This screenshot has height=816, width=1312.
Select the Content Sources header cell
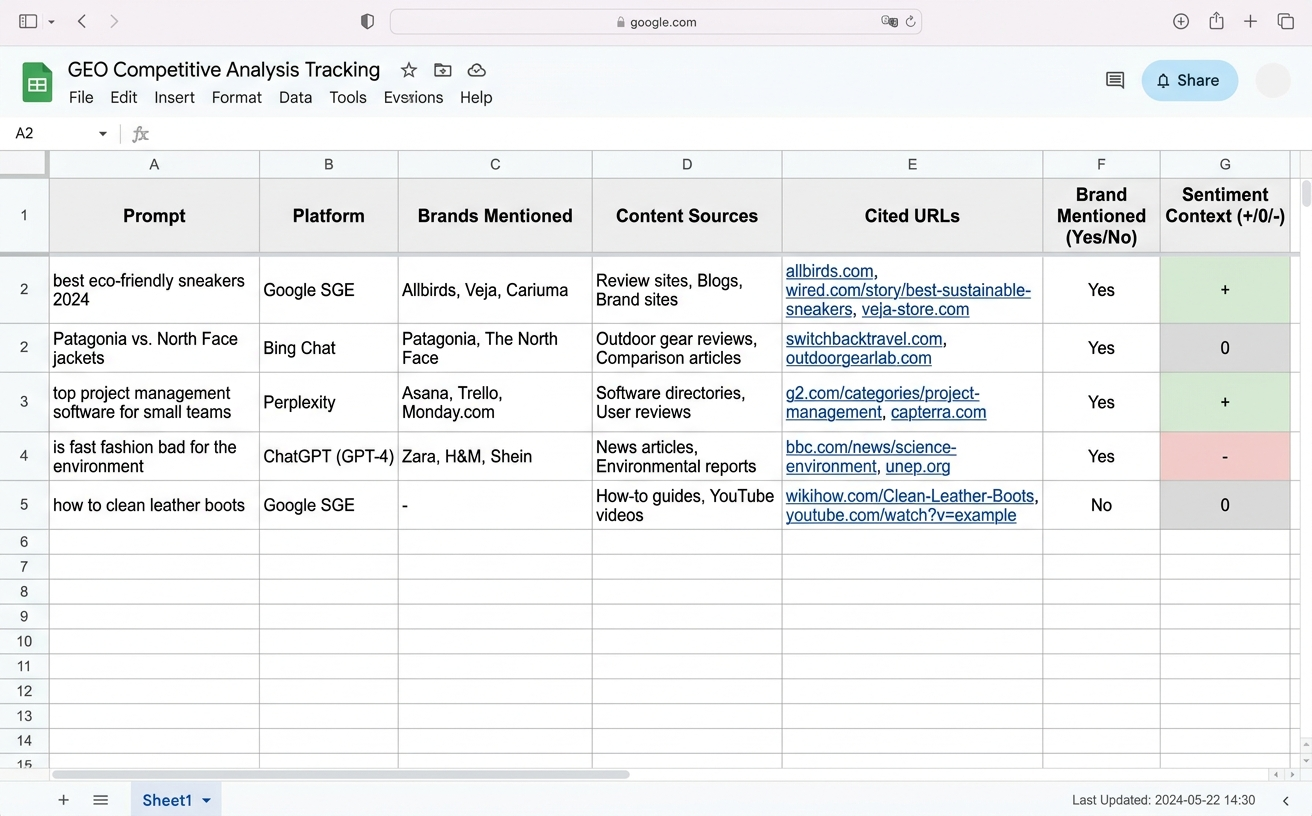(687, 215)
